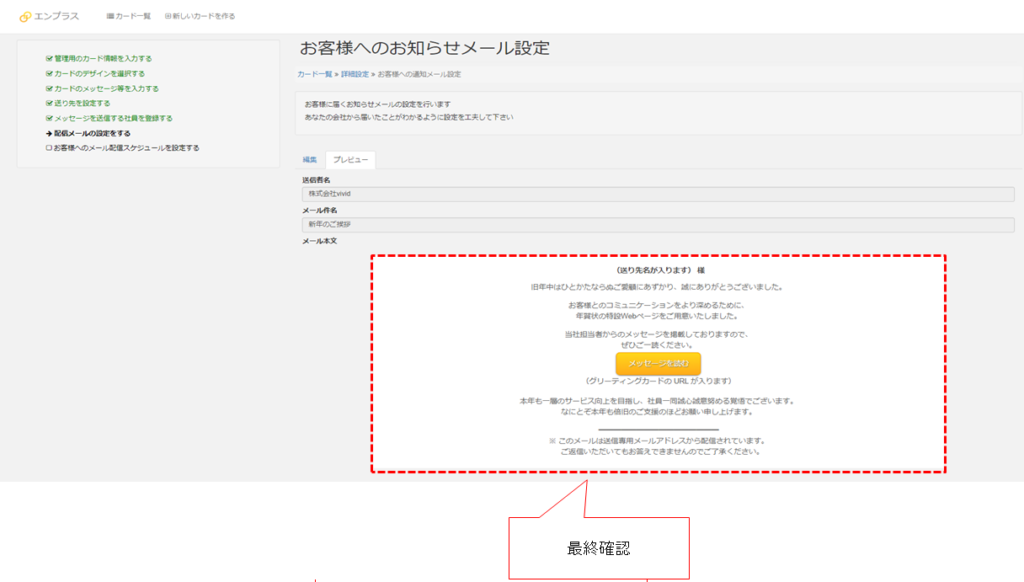1024x582 pixels.
Task: Click the エンプラス logo icon
Action: (x=25, y=16)
